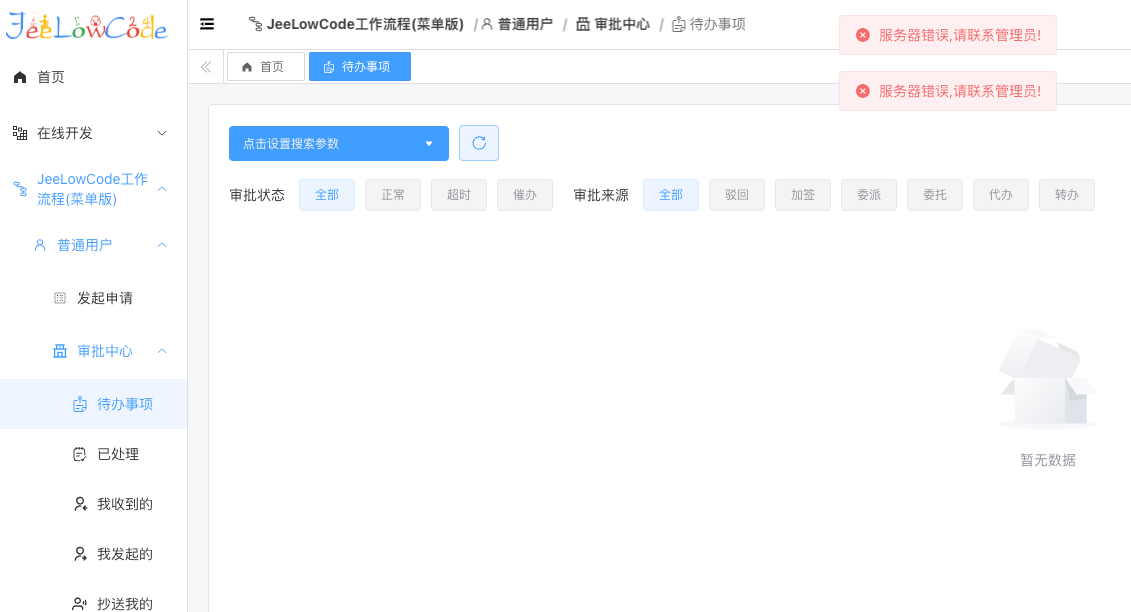Open 我发起的 menu item

[x=94, y=554]
